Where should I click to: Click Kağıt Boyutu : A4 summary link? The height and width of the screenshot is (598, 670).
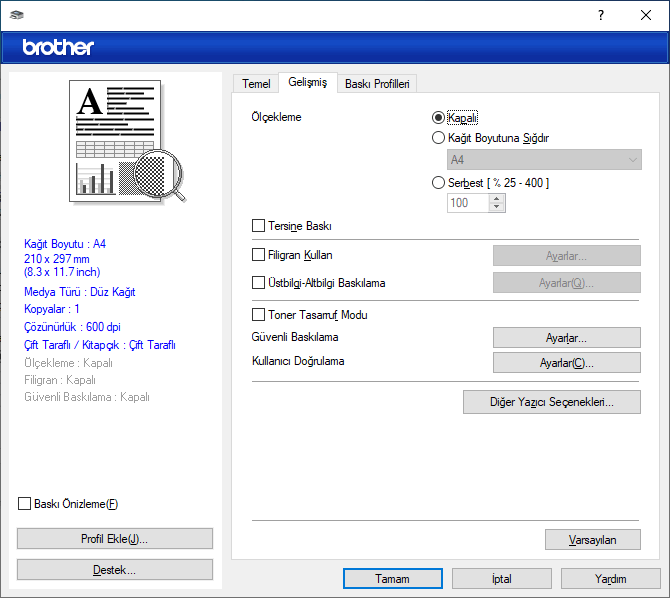(65, 244)
